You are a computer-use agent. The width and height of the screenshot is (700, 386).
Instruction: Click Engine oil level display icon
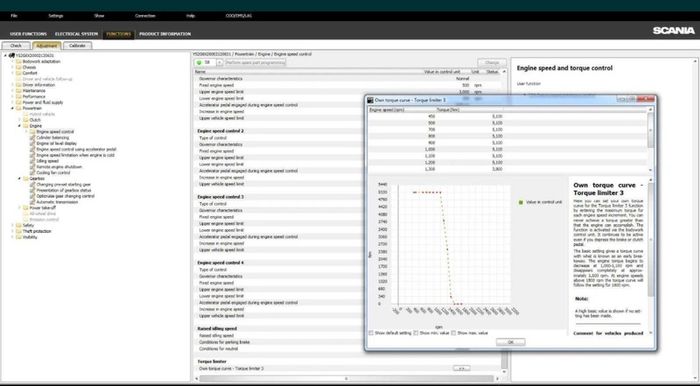(33, 144)
